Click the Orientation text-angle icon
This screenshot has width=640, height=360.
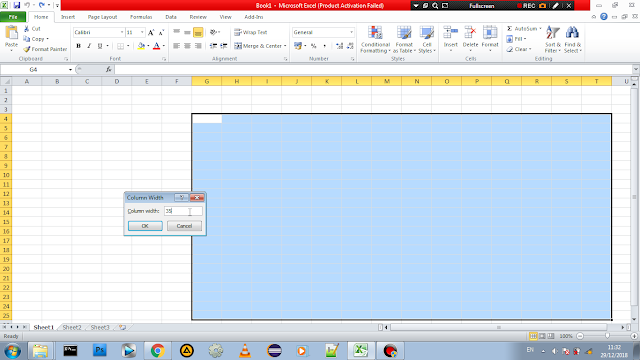pos(213,32)
